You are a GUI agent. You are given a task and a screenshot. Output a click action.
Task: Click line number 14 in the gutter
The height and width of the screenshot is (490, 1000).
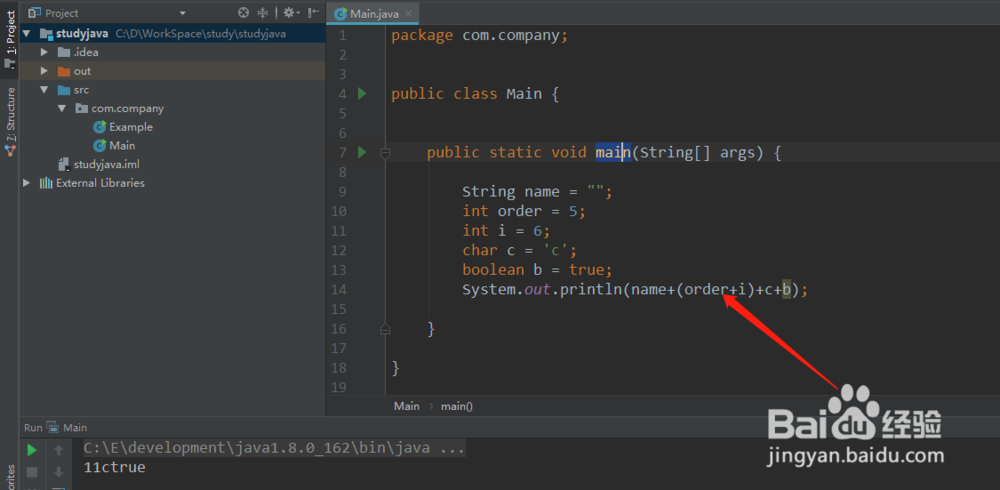pyautogui.click(x=339, y=290)
